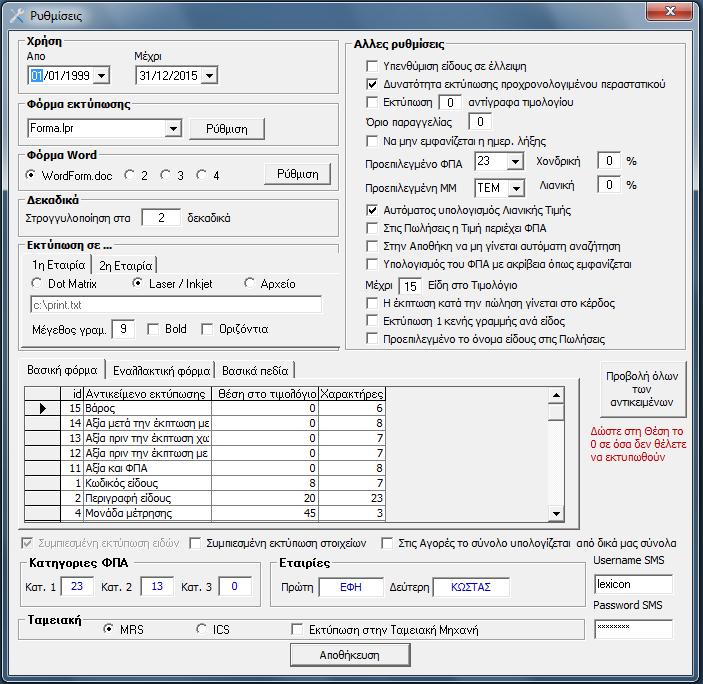The width and height of the screenshot is (703, 684).
Task: Click the 'Δεύτερη' company field with ΚΩΣΤΑΣ
Action: [x=471, y=587]
